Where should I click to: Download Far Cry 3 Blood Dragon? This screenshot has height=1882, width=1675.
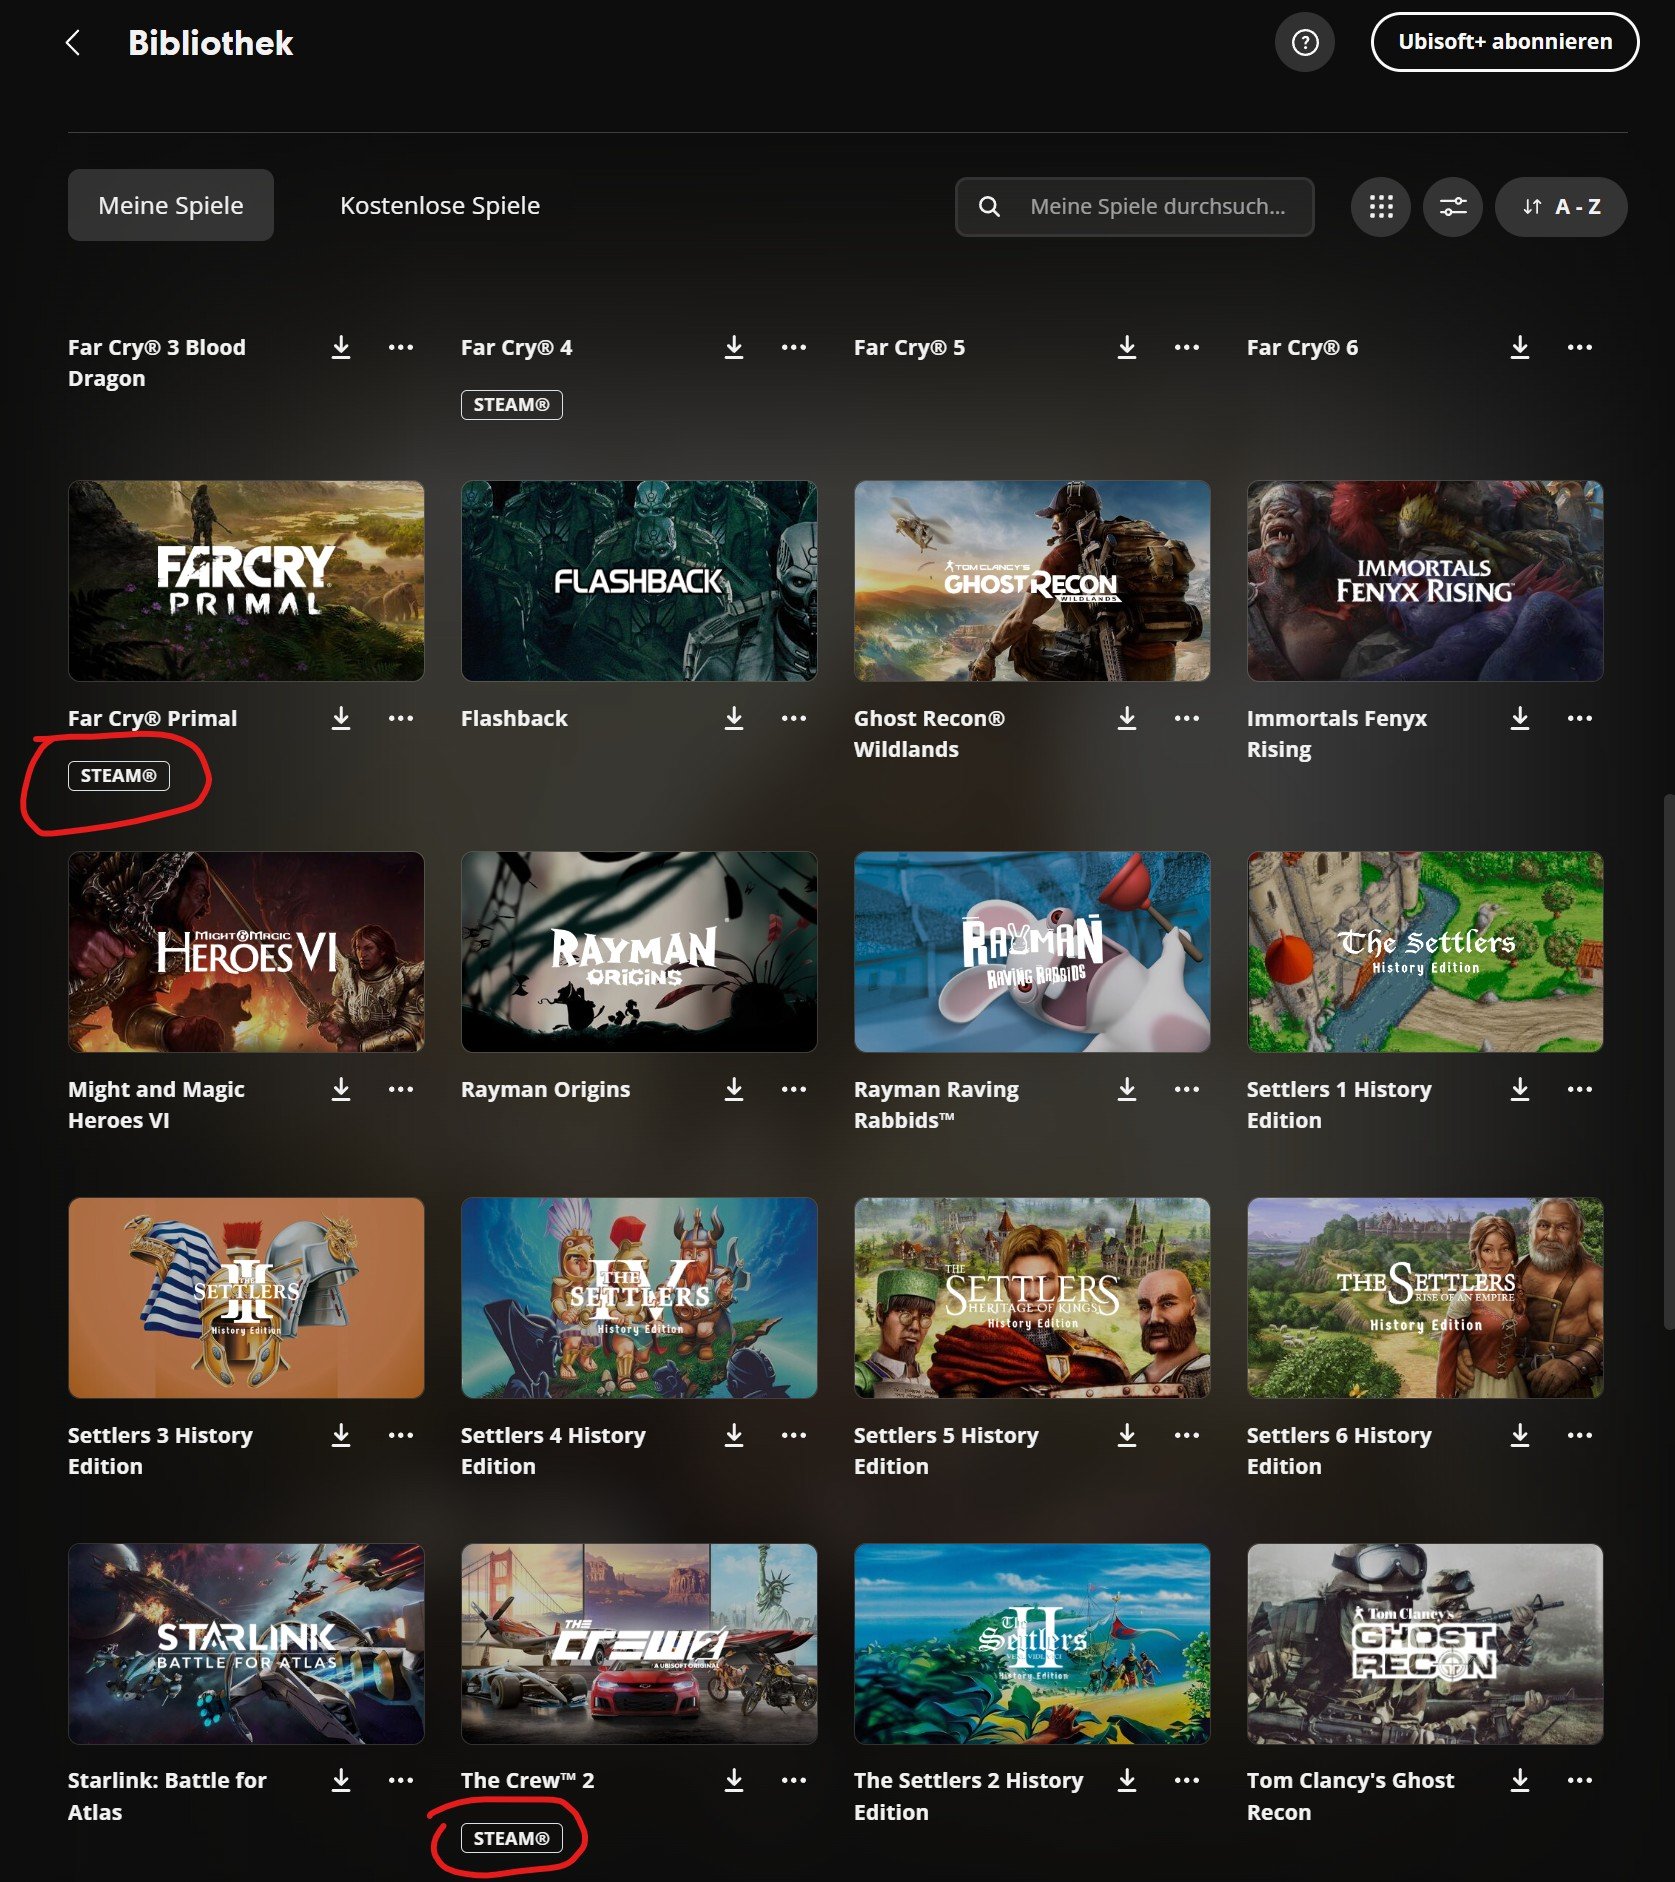[x=341, y=347]
